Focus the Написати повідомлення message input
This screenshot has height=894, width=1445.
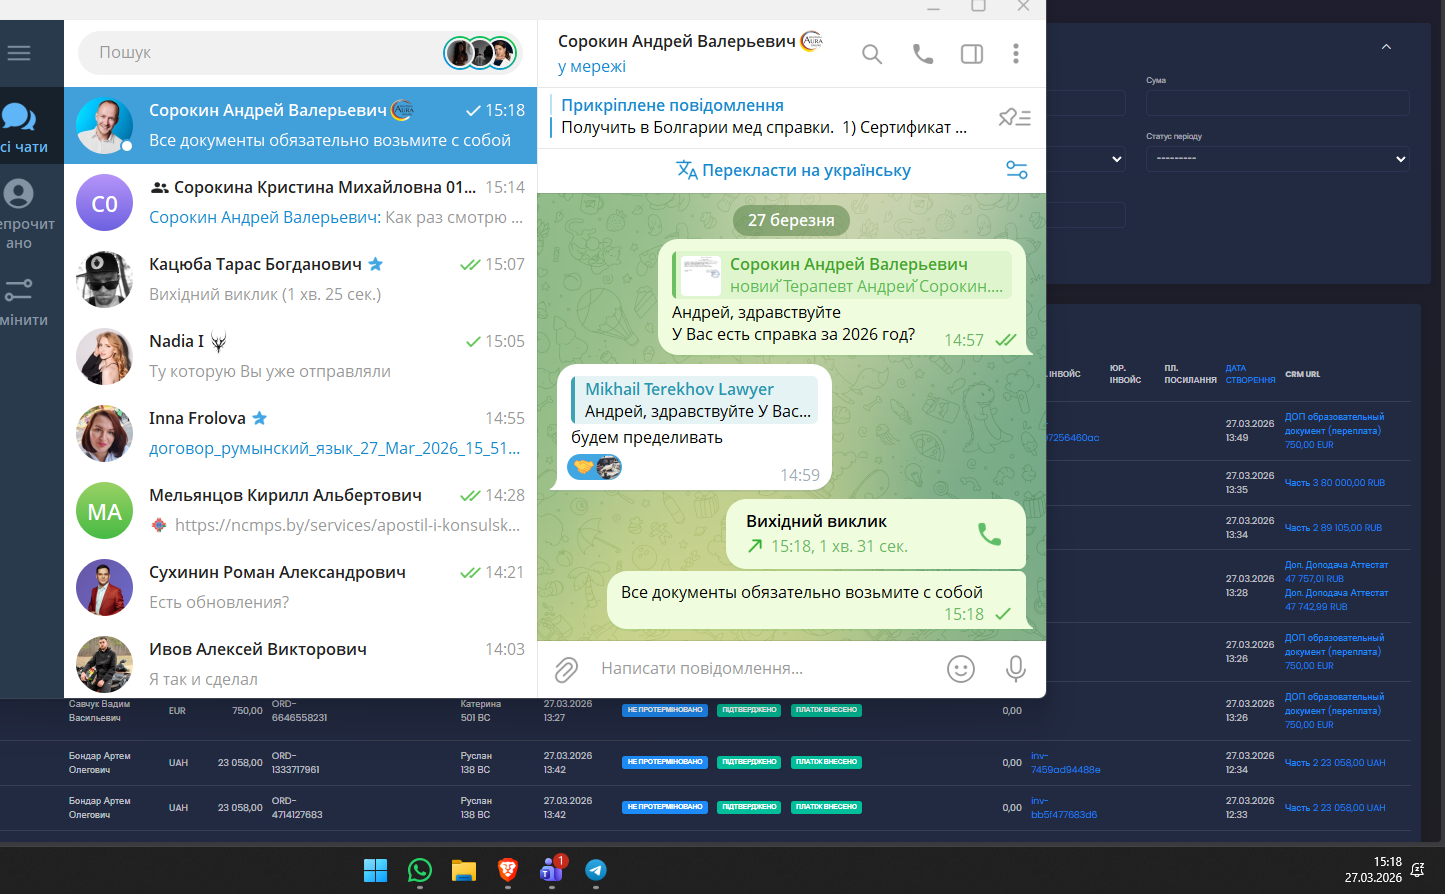tap(765, 669)
